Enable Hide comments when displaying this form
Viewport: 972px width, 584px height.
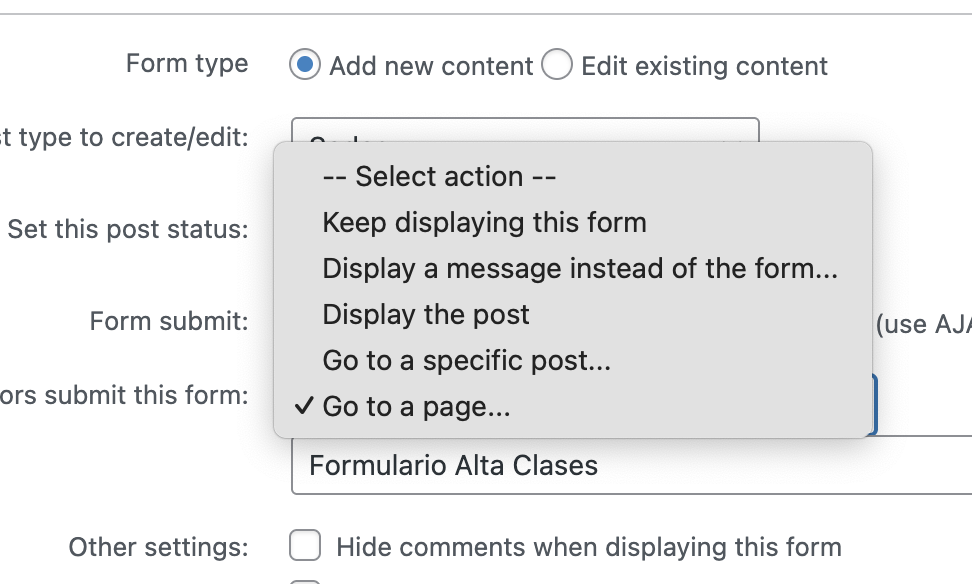click(305, 546)
